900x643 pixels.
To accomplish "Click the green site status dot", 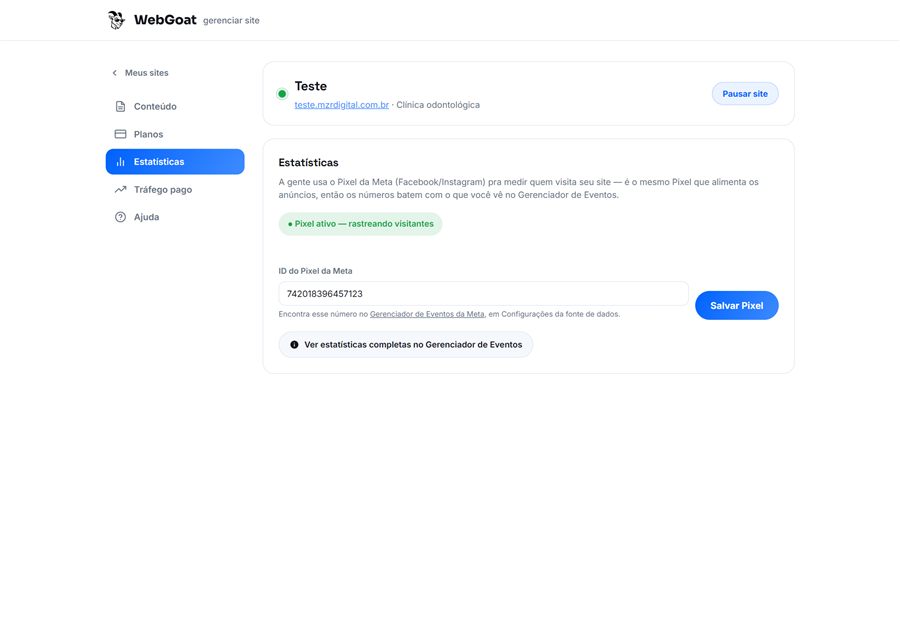I will (282, 94).
